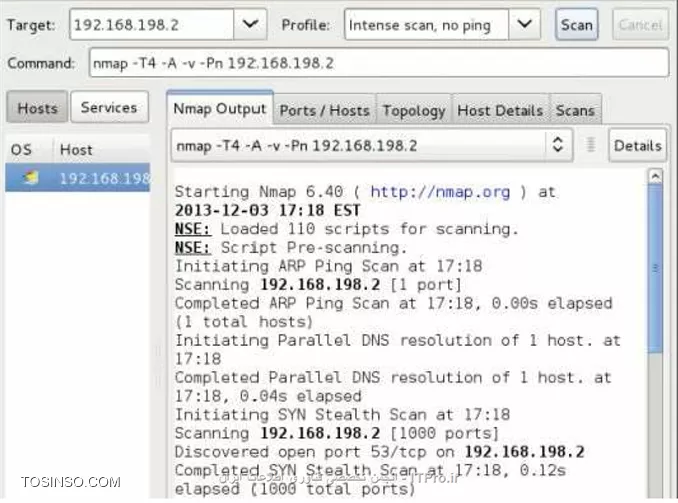This screenshot has height=503, width=678.
Task: Click the OS icon beside host 192.168.198
Action: (31, 177)
